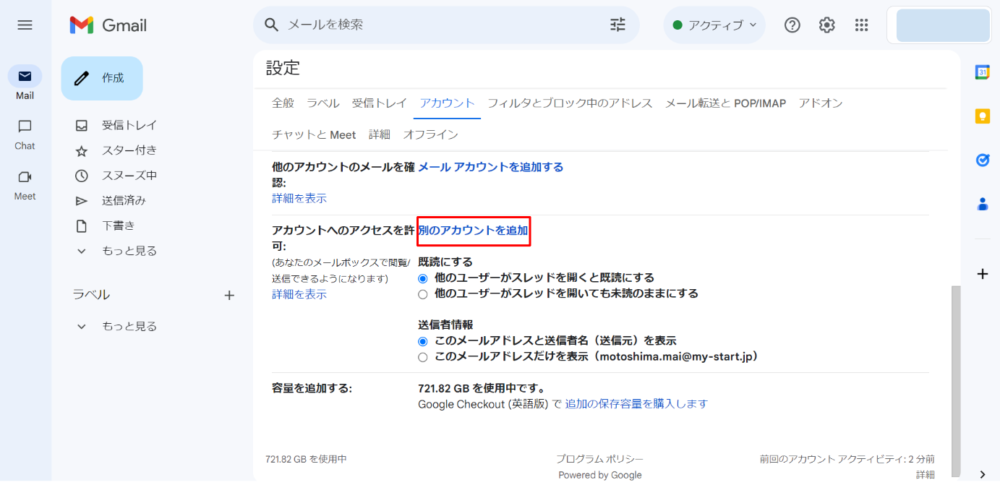Screen dimensions: 1000x485
Task: Open Google Keep side panel icon
Action: coord(982,116)
